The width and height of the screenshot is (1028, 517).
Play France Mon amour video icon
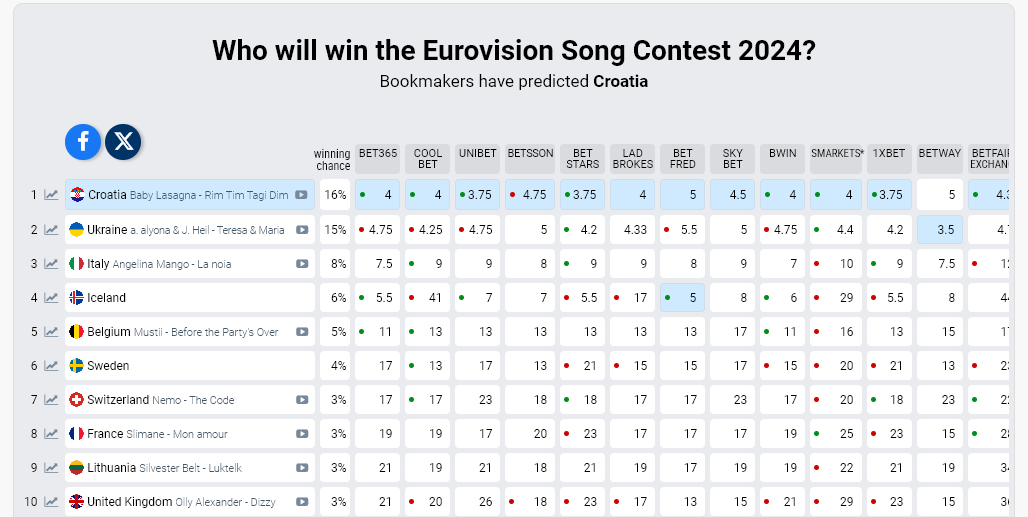pos(301,434)
